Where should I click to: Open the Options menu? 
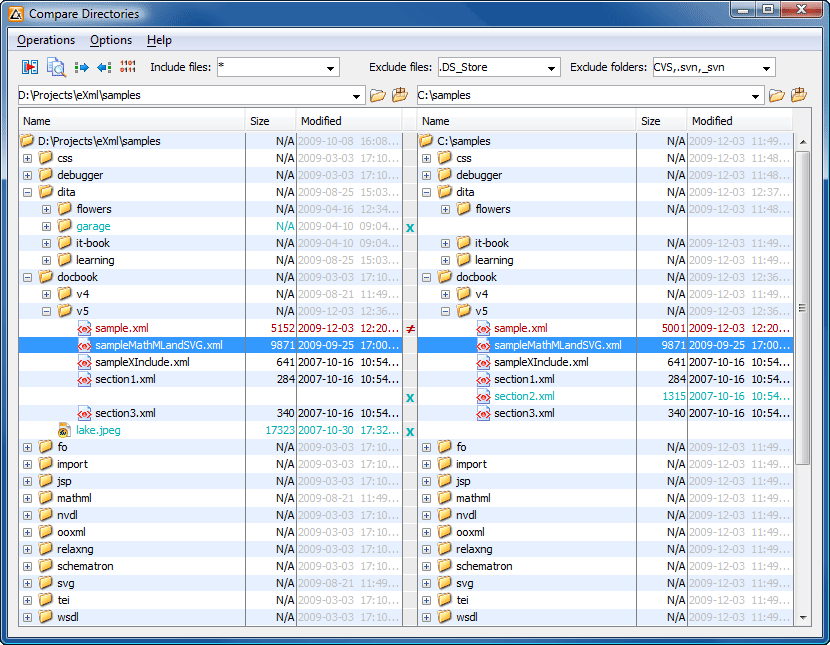[111, 40]
